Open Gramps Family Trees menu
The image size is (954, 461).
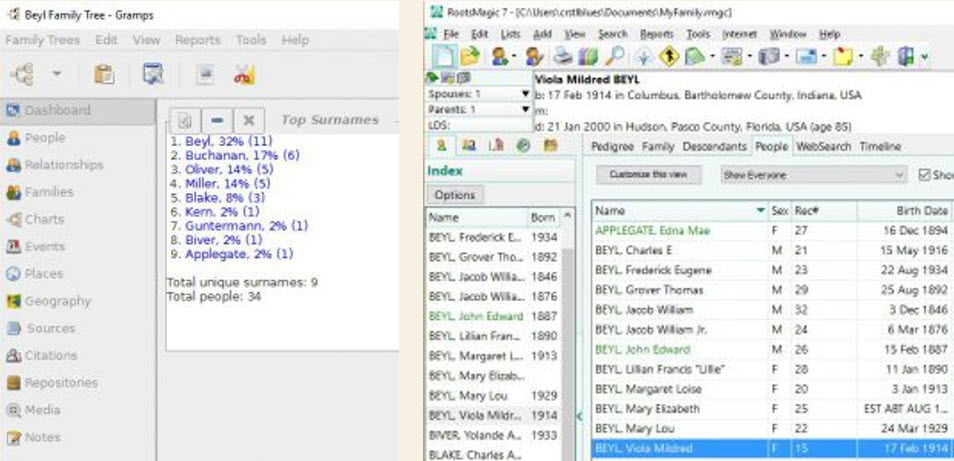click(x=43, y=40)
